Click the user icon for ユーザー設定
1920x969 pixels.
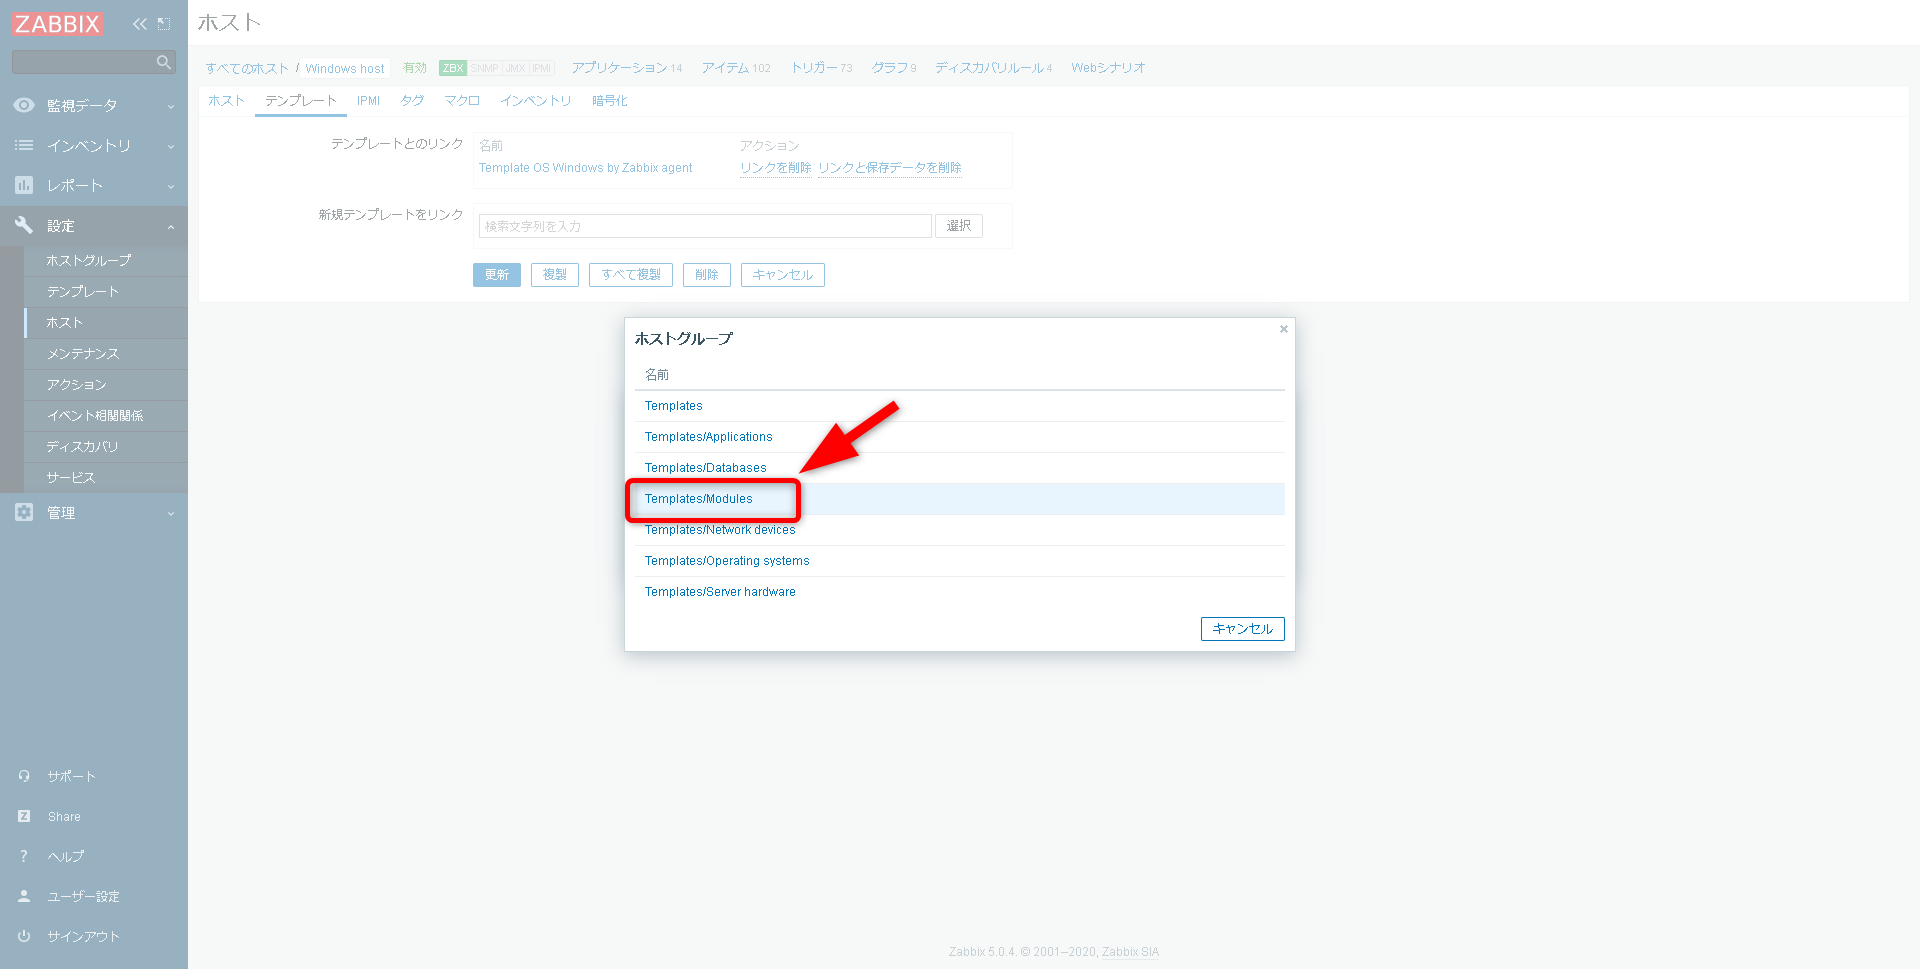click(x=24, y=896)
